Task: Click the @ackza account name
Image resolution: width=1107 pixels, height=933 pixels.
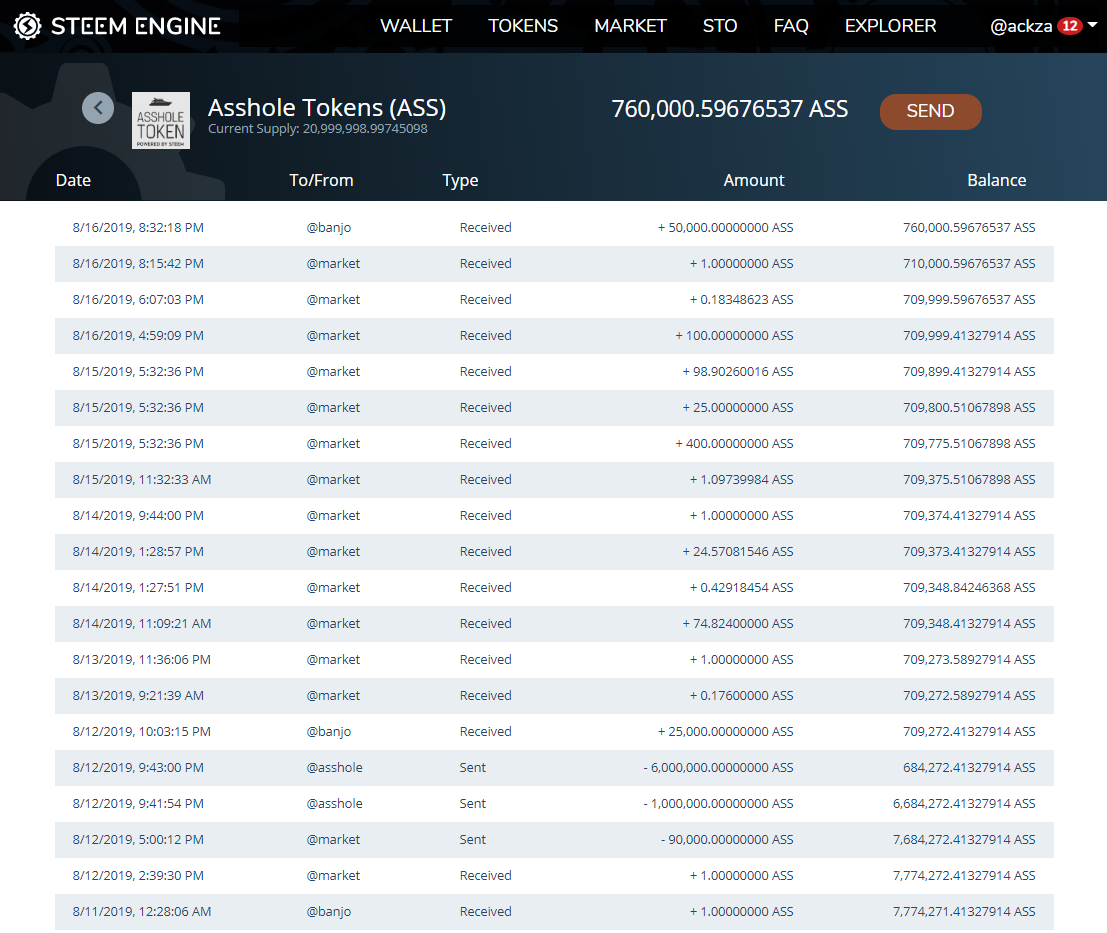Action: (x=1021, y=26)
